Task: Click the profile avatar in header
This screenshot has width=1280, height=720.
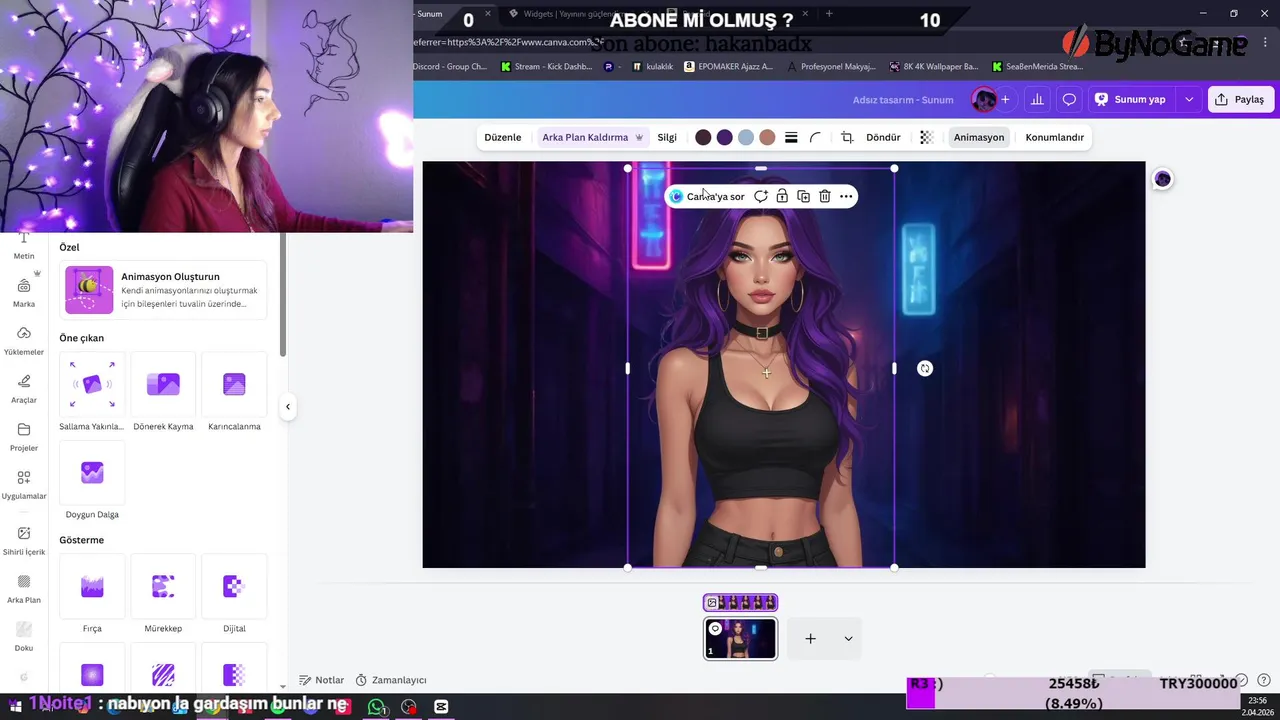Action: point(984,99)
